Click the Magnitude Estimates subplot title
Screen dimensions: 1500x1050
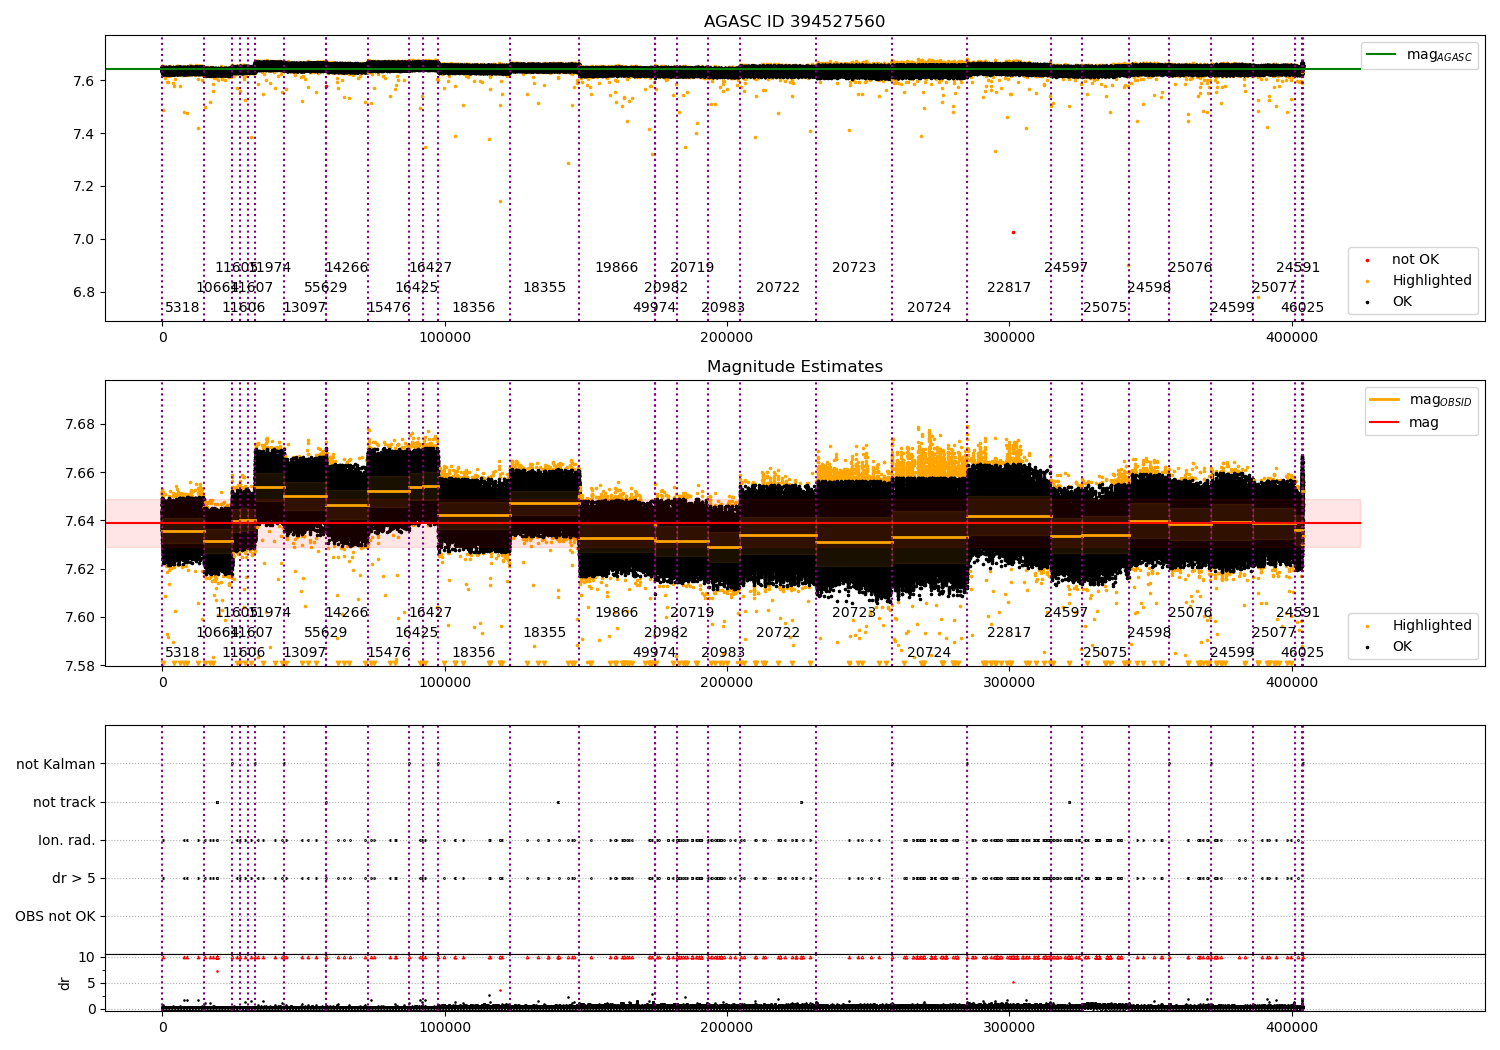tap(794, 367)
